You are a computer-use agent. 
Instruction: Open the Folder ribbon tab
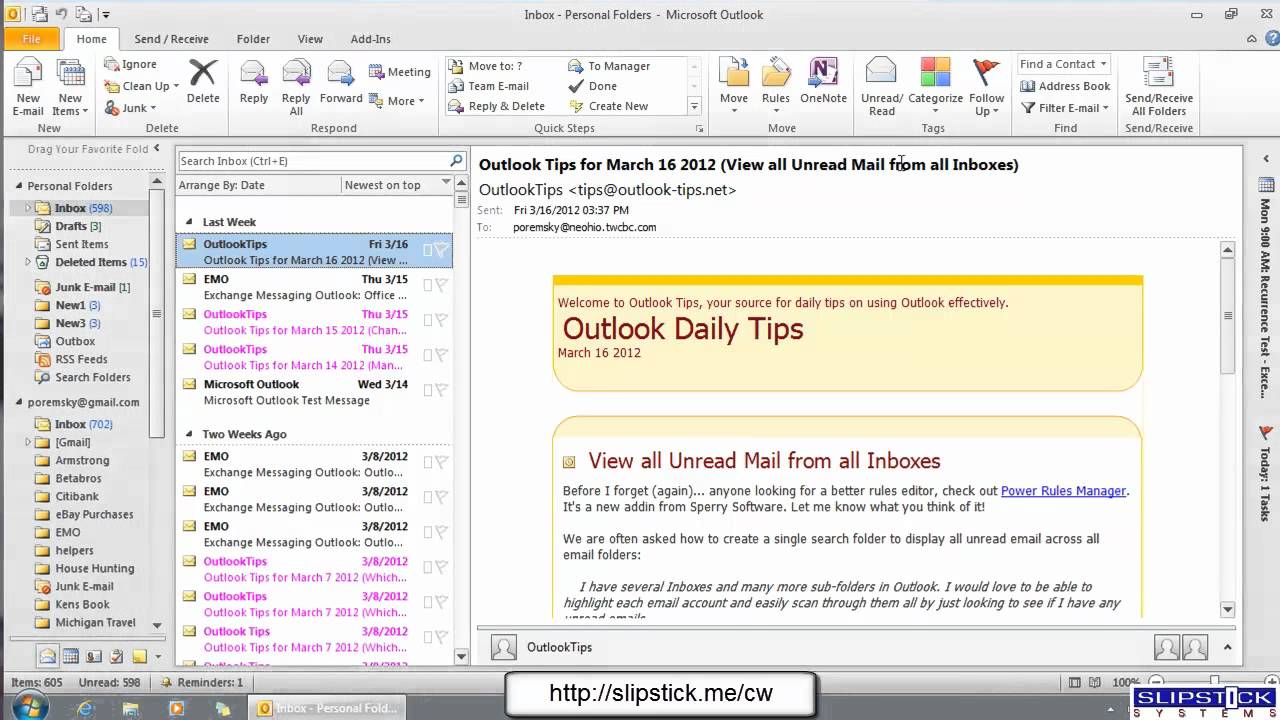click(253, 39)
